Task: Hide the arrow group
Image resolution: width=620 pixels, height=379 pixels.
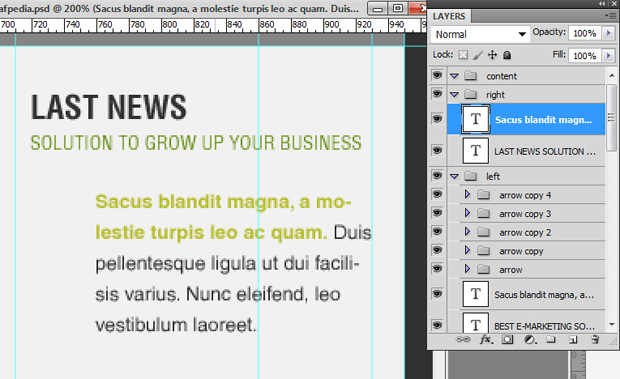Action: click(x=437, y=268)
